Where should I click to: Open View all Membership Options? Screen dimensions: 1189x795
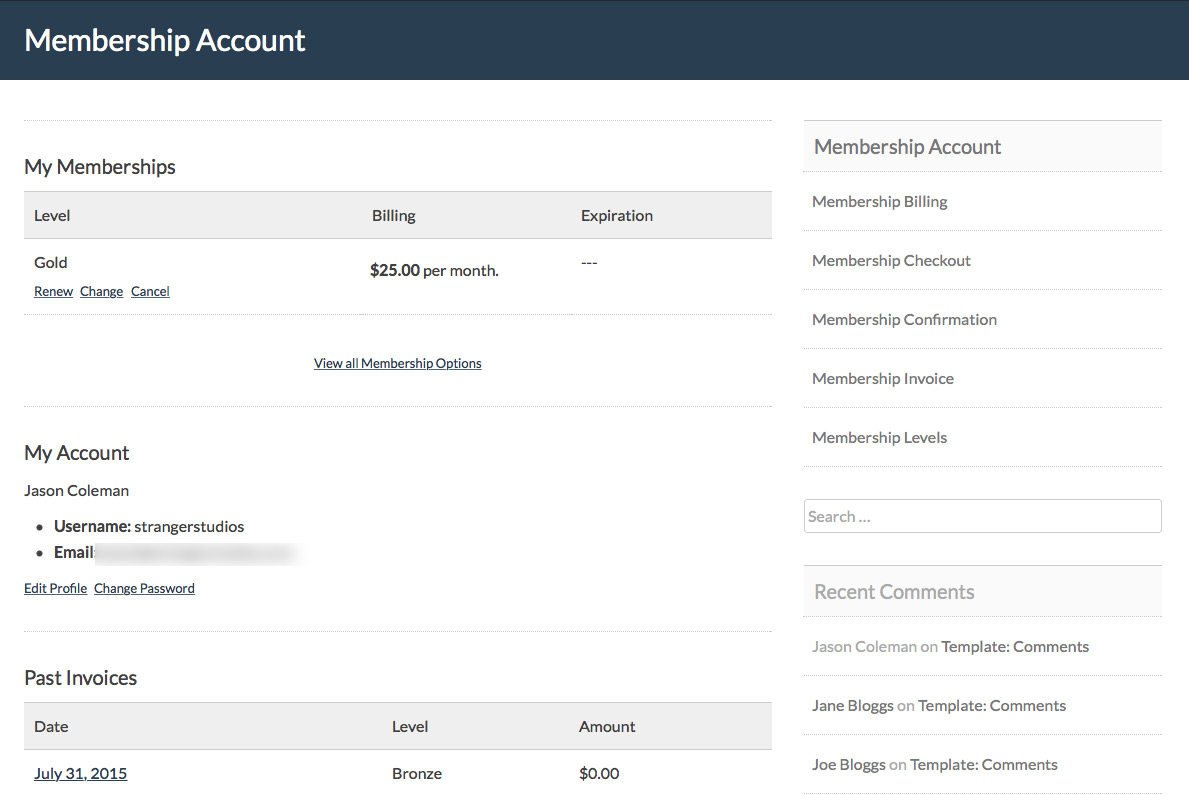pyautogui.click(x=397, y=364)
